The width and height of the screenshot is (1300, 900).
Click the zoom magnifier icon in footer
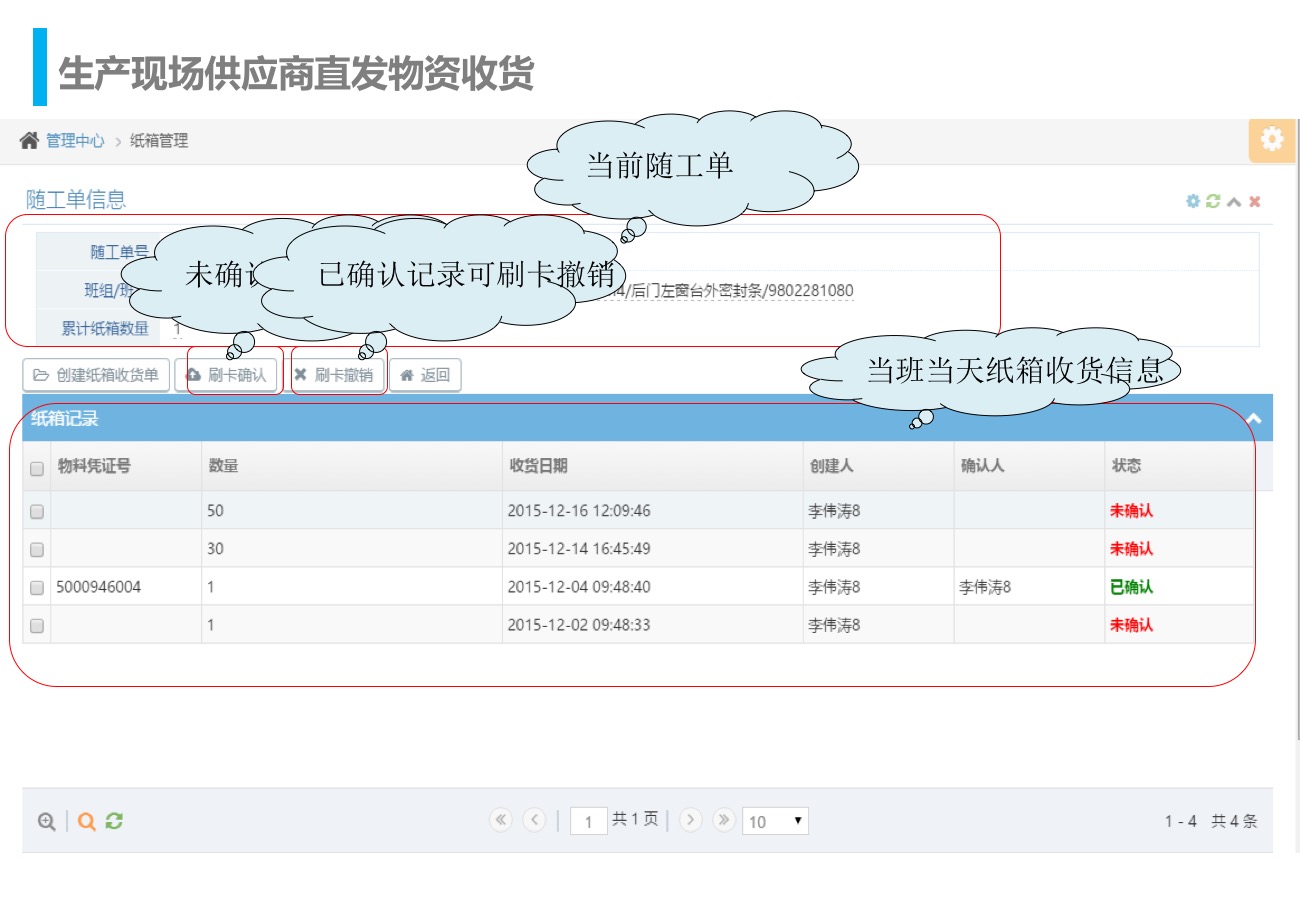point(46,821)
